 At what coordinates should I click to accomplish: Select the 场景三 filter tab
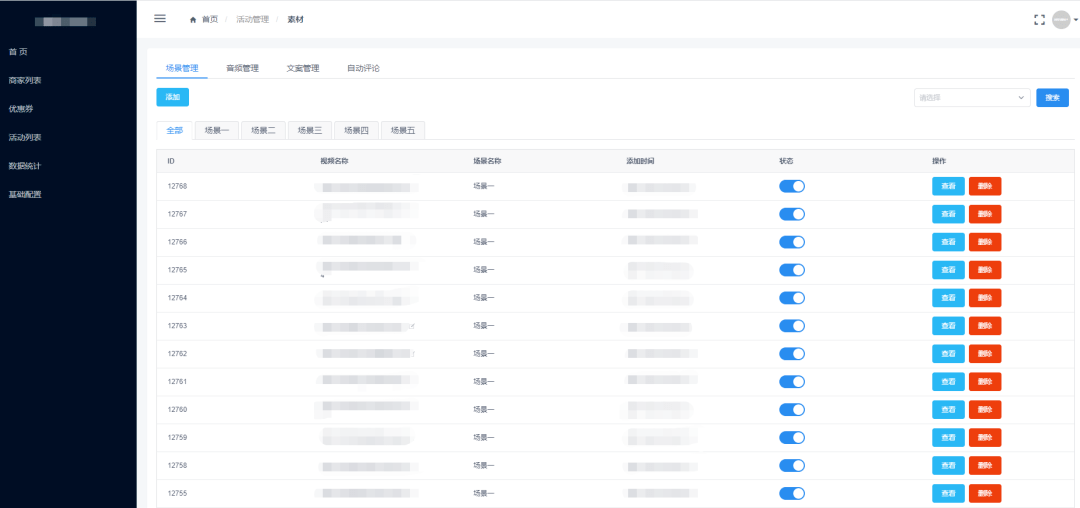coord(310,130)
